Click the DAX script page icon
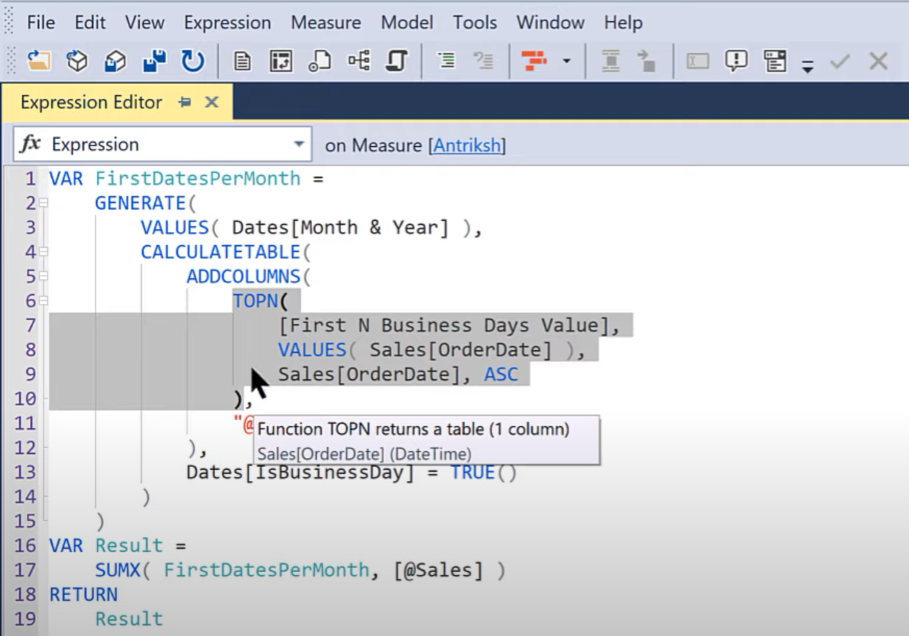This screenshot has height=636, width=909. coord(319,61)
